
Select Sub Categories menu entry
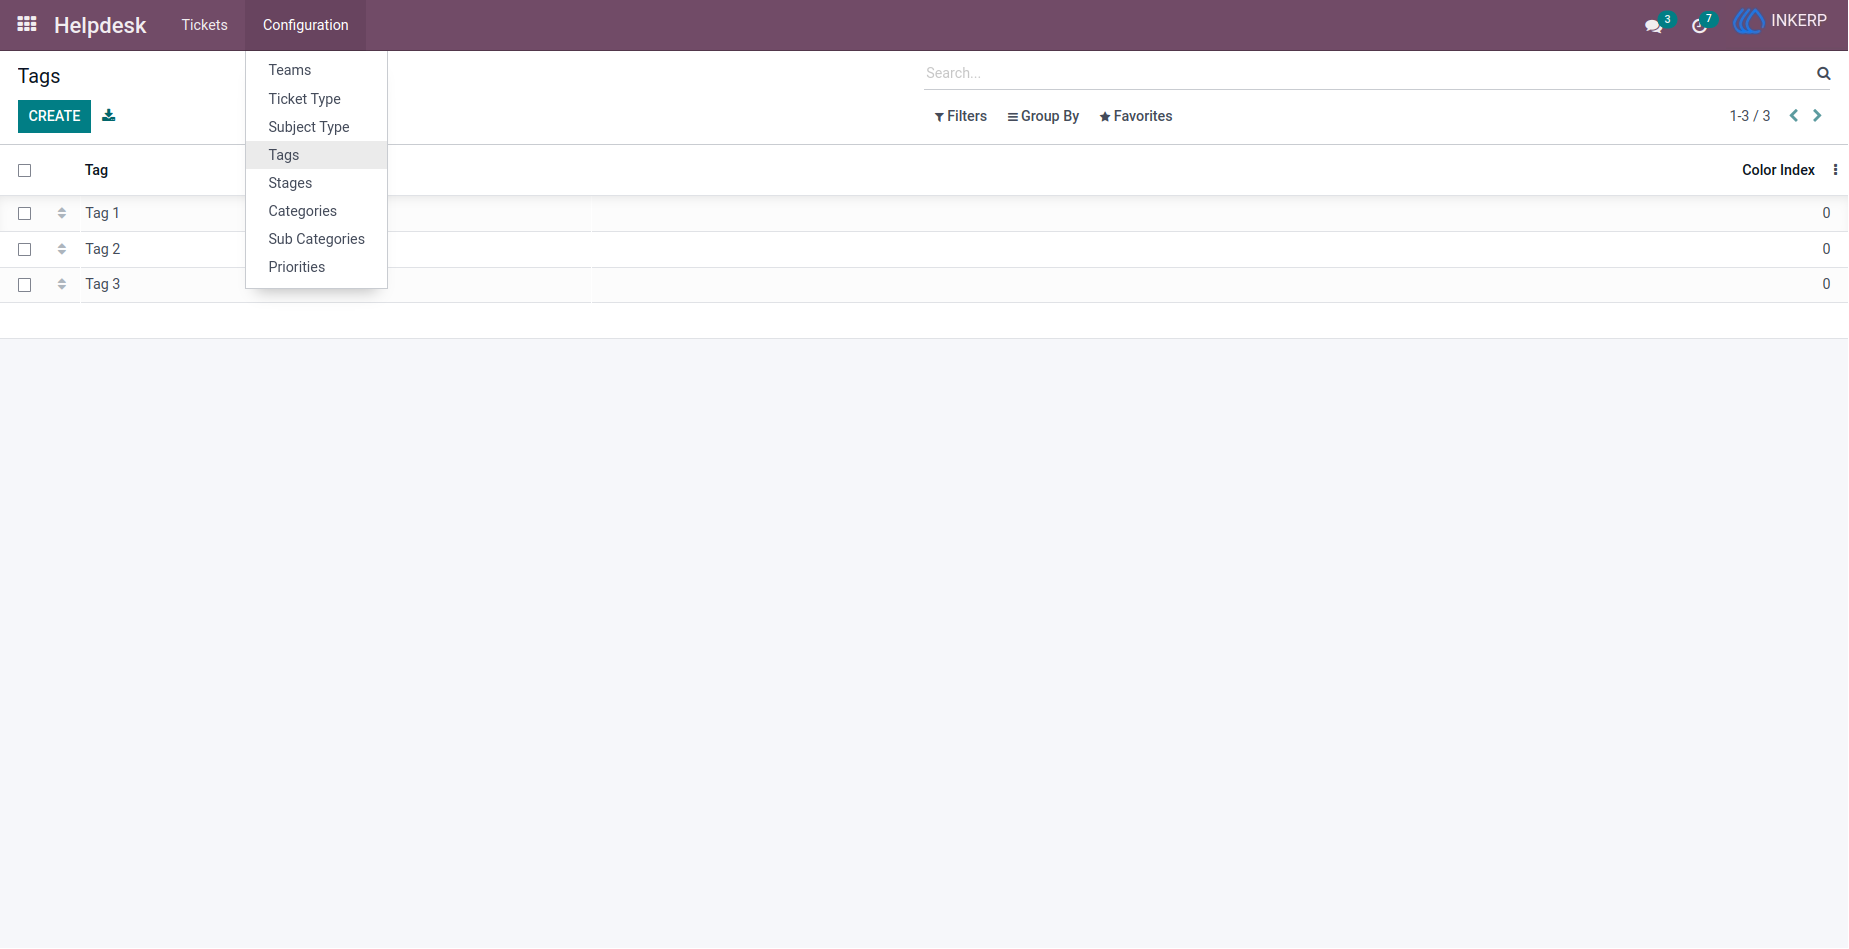[x=316, y=239]
